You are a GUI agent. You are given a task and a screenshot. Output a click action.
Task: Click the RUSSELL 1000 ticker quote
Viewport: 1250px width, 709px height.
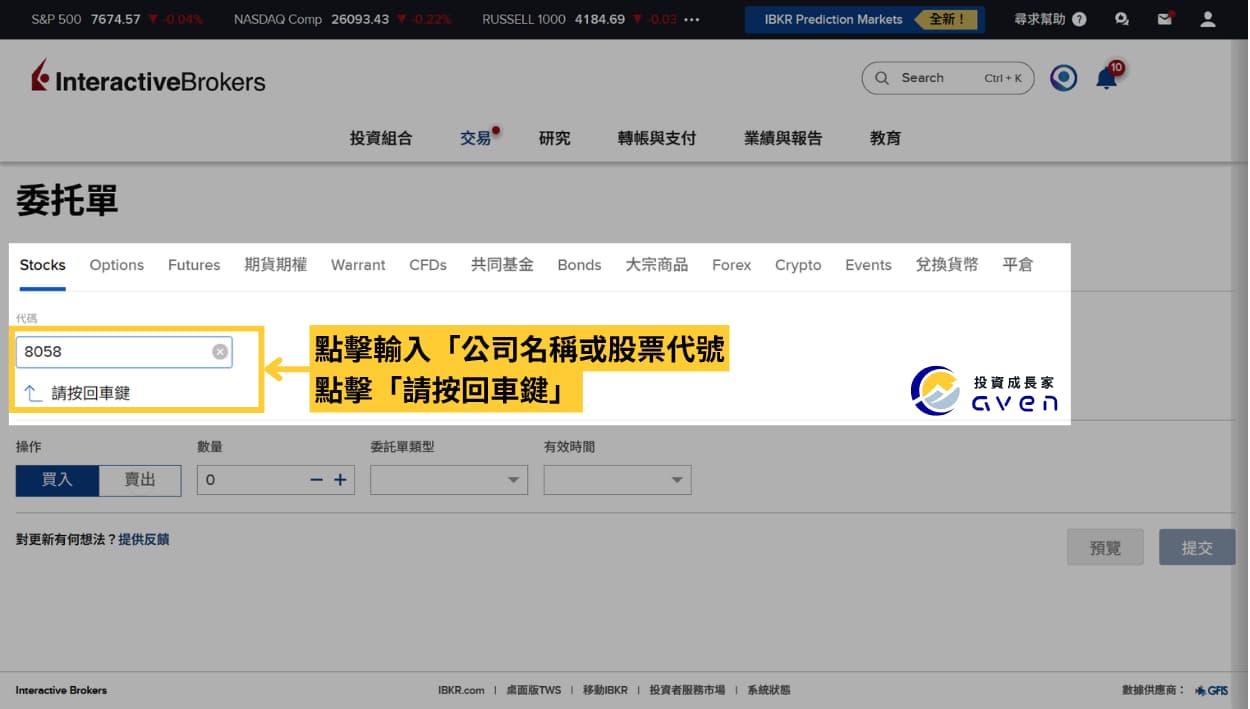[580, 19]
